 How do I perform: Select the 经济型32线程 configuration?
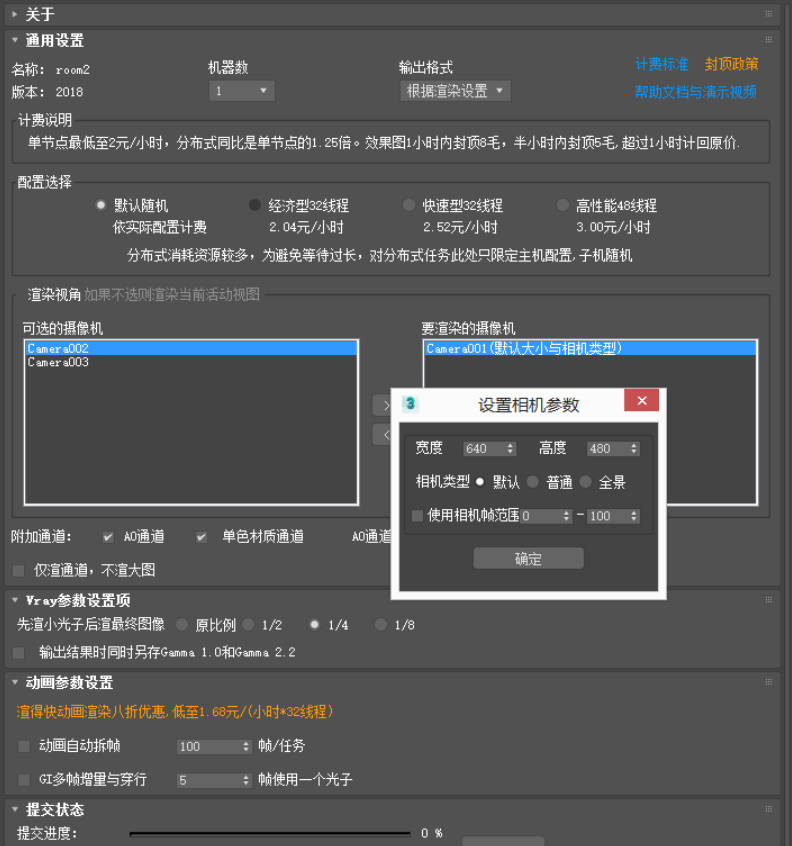[x=255, y=205]
